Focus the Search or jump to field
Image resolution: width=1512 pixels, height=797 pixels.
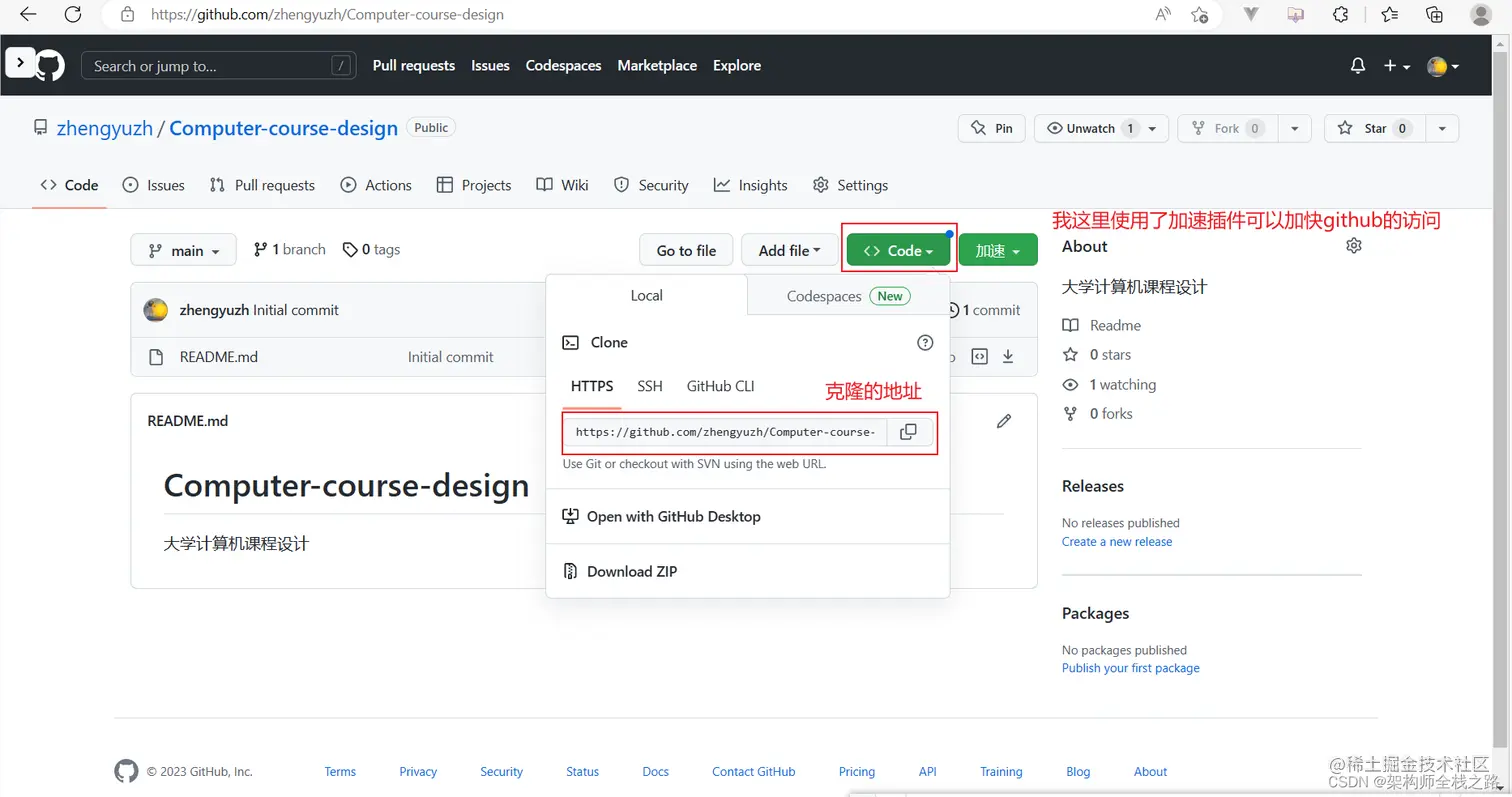coord(218,66)
